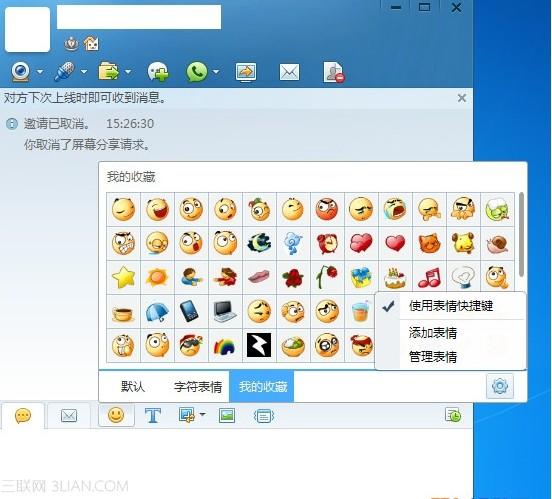Switch to 默认 emoticon tab

pos(133,386)
